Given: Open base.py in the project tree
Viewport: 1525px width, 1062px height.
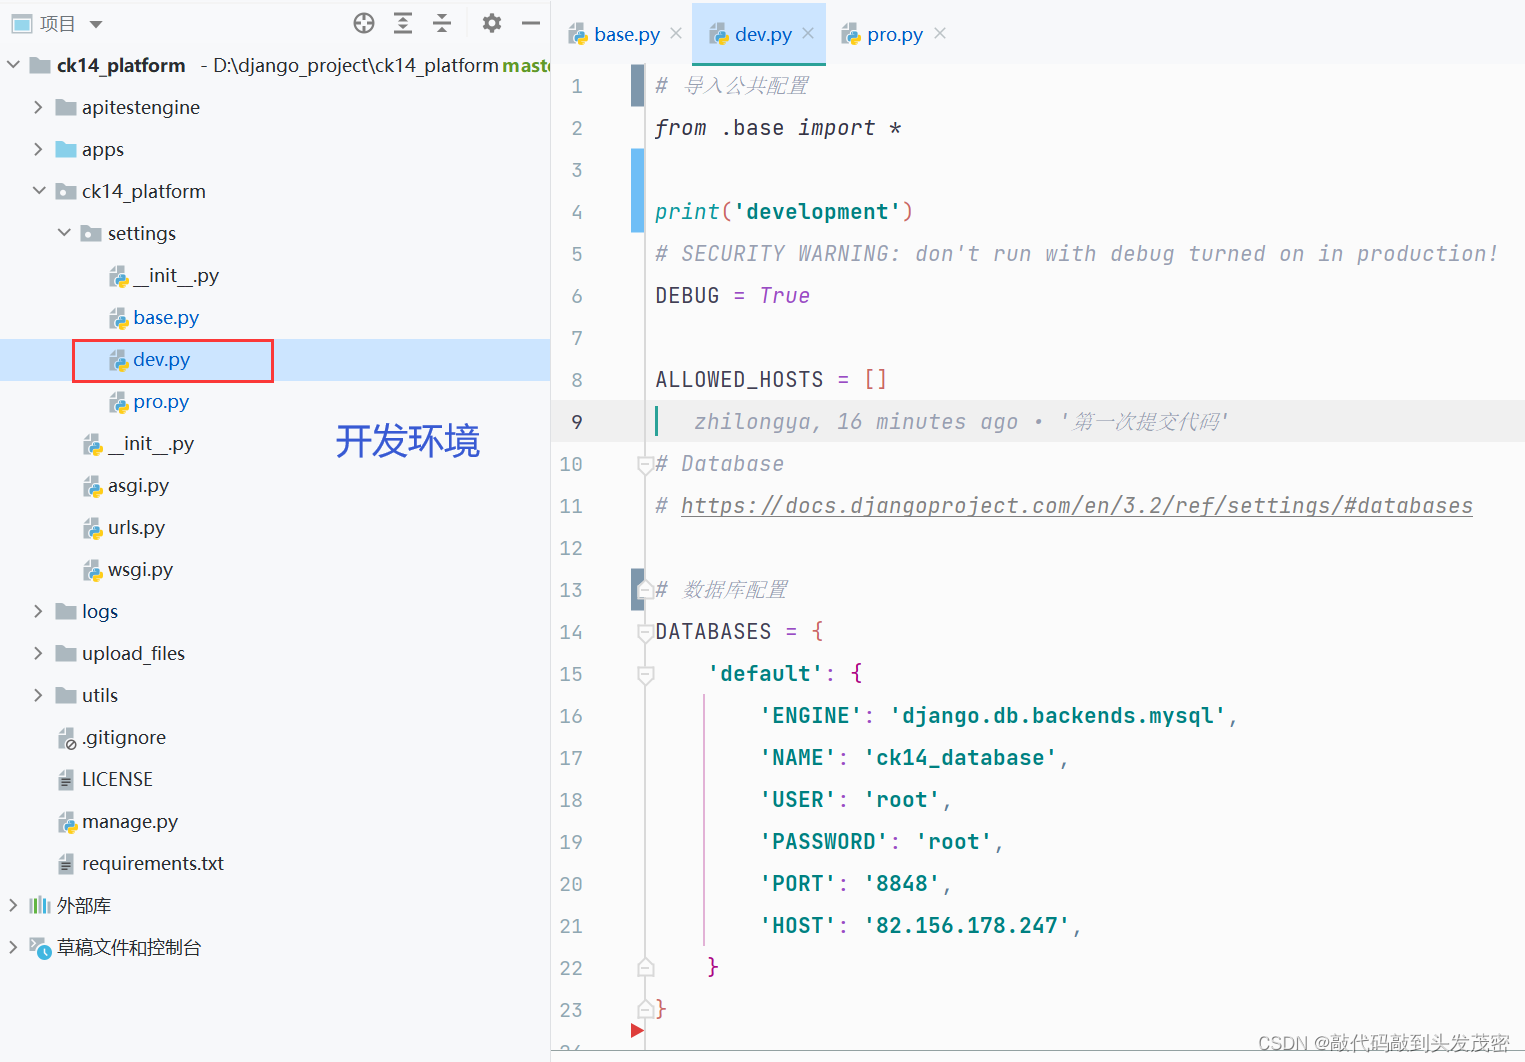Looking at the screenshot, I should [x=154, y=317].
